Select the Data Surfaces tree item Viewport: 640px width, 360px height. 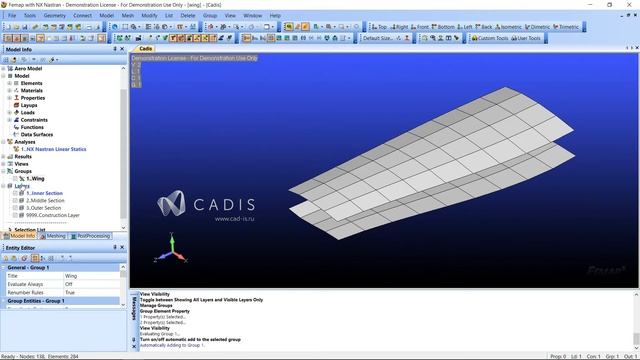click(x=37, y=134)
